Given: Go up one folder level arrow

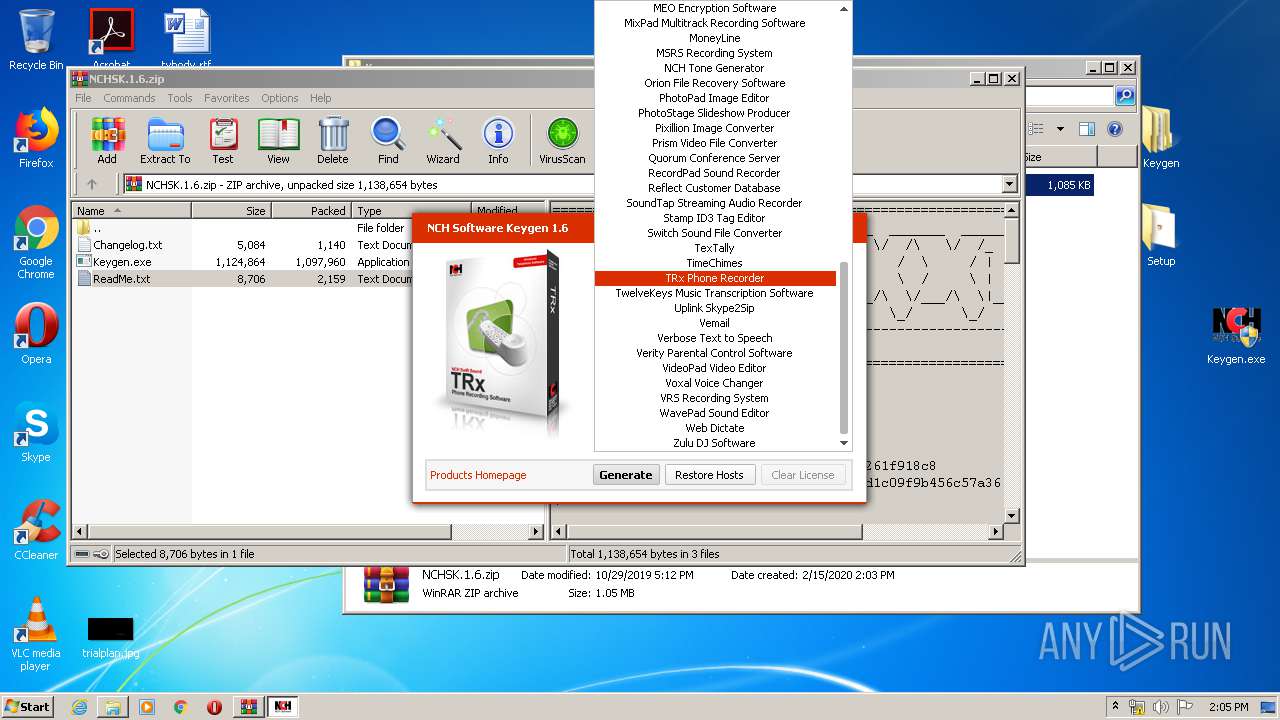Looking at the screenshot, I should coord(92,184).
